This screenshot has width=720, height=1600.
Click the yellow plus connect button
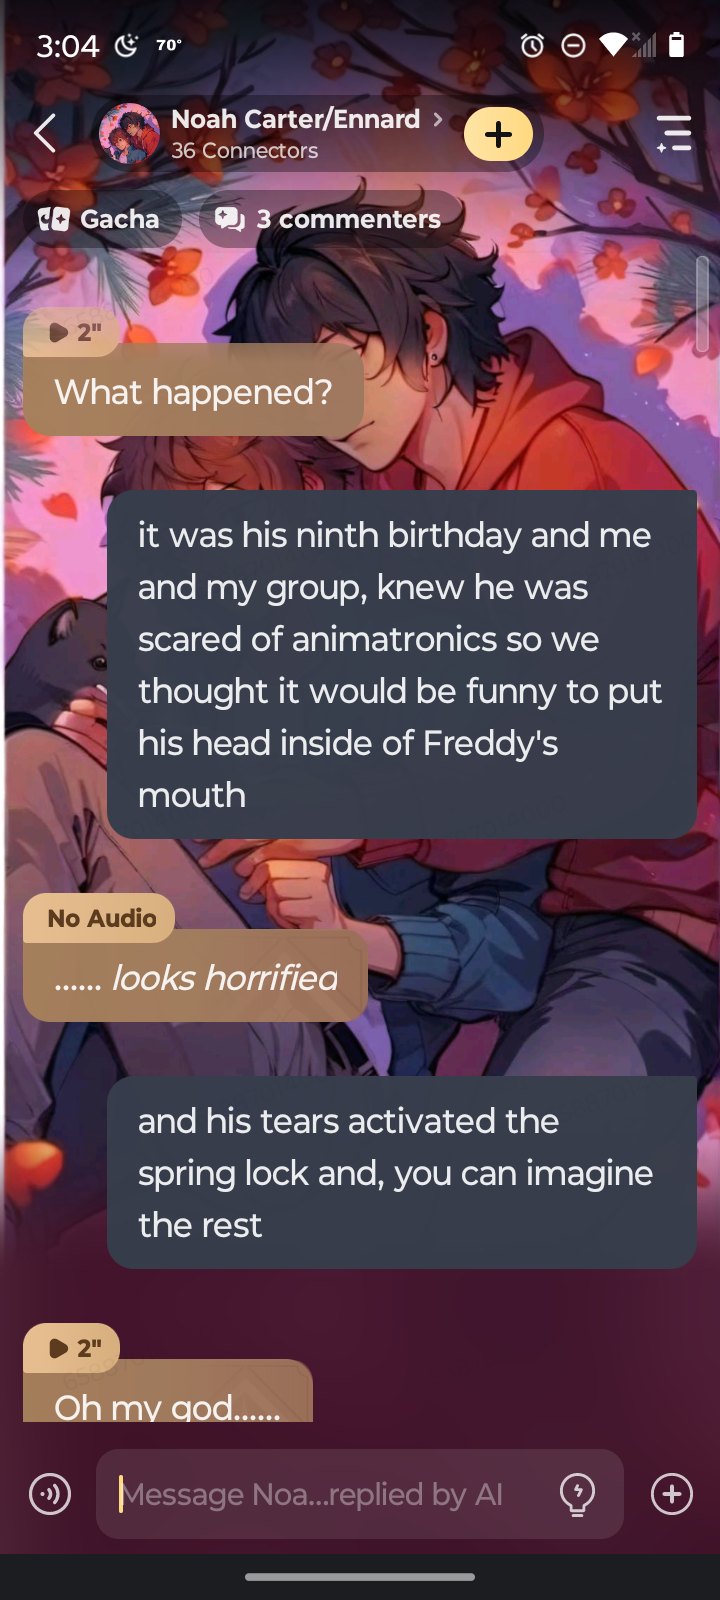pyautogui.click(x=498, y=134)
